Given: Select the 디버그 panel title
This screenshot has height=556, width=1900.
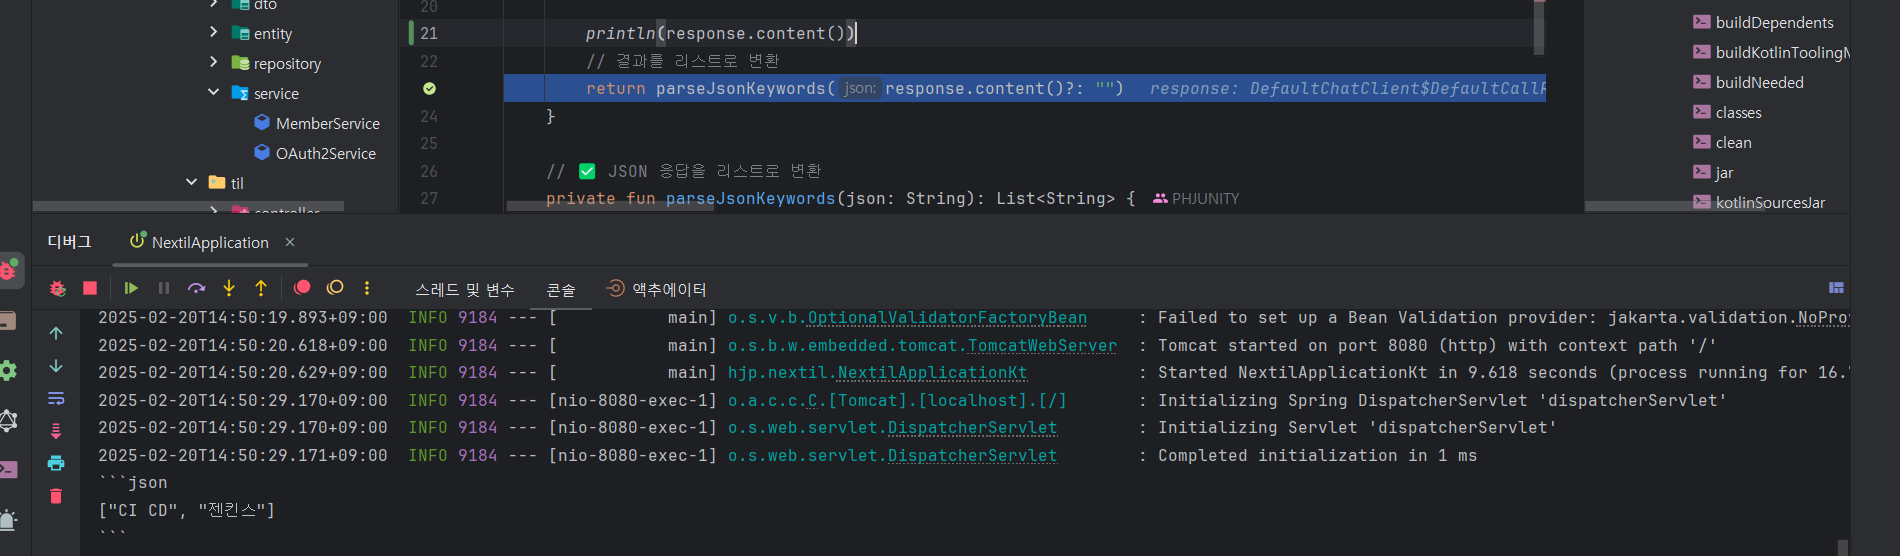Looking at the screenshot, I should point(69,242).
